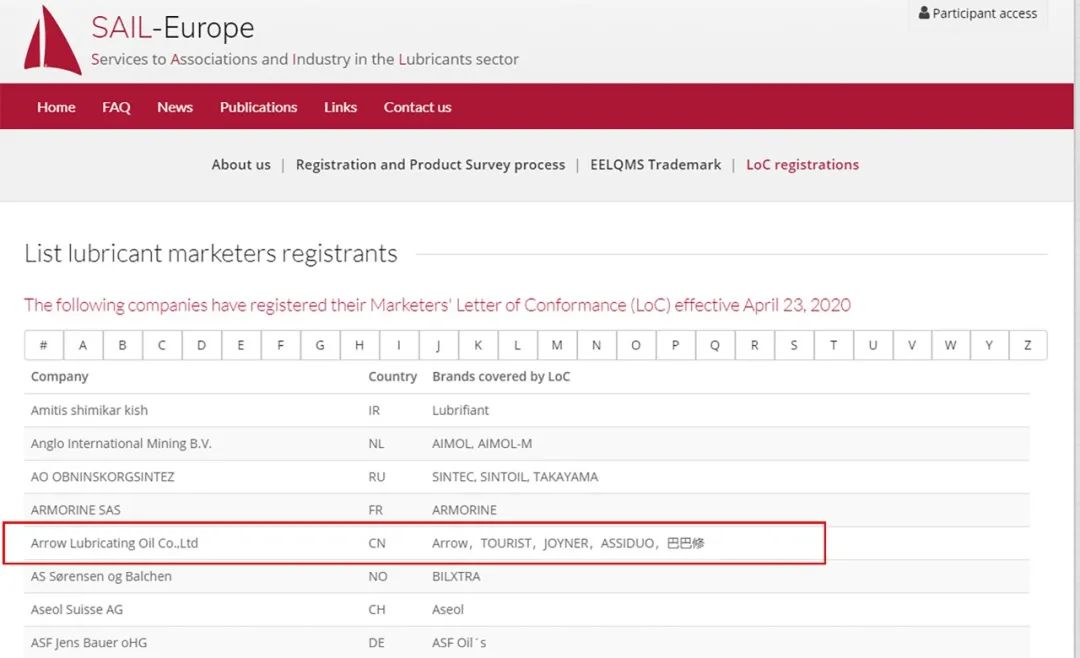Filter registrants by letter I
Image resolution: width=1080 pixels, height=658 pixels.
pyautogui.click(x=399, y=345)
